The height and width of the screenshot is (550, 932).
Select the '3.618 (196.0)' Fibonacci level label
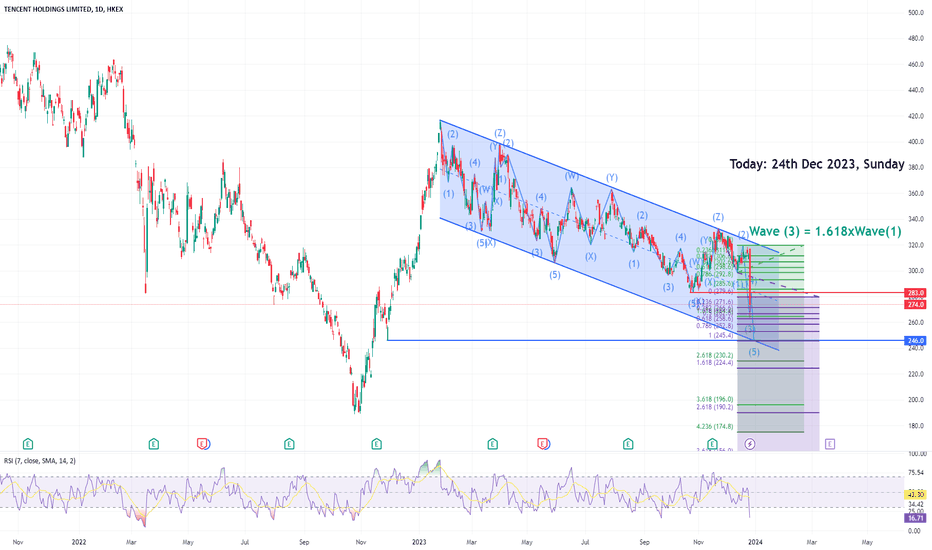714,400
